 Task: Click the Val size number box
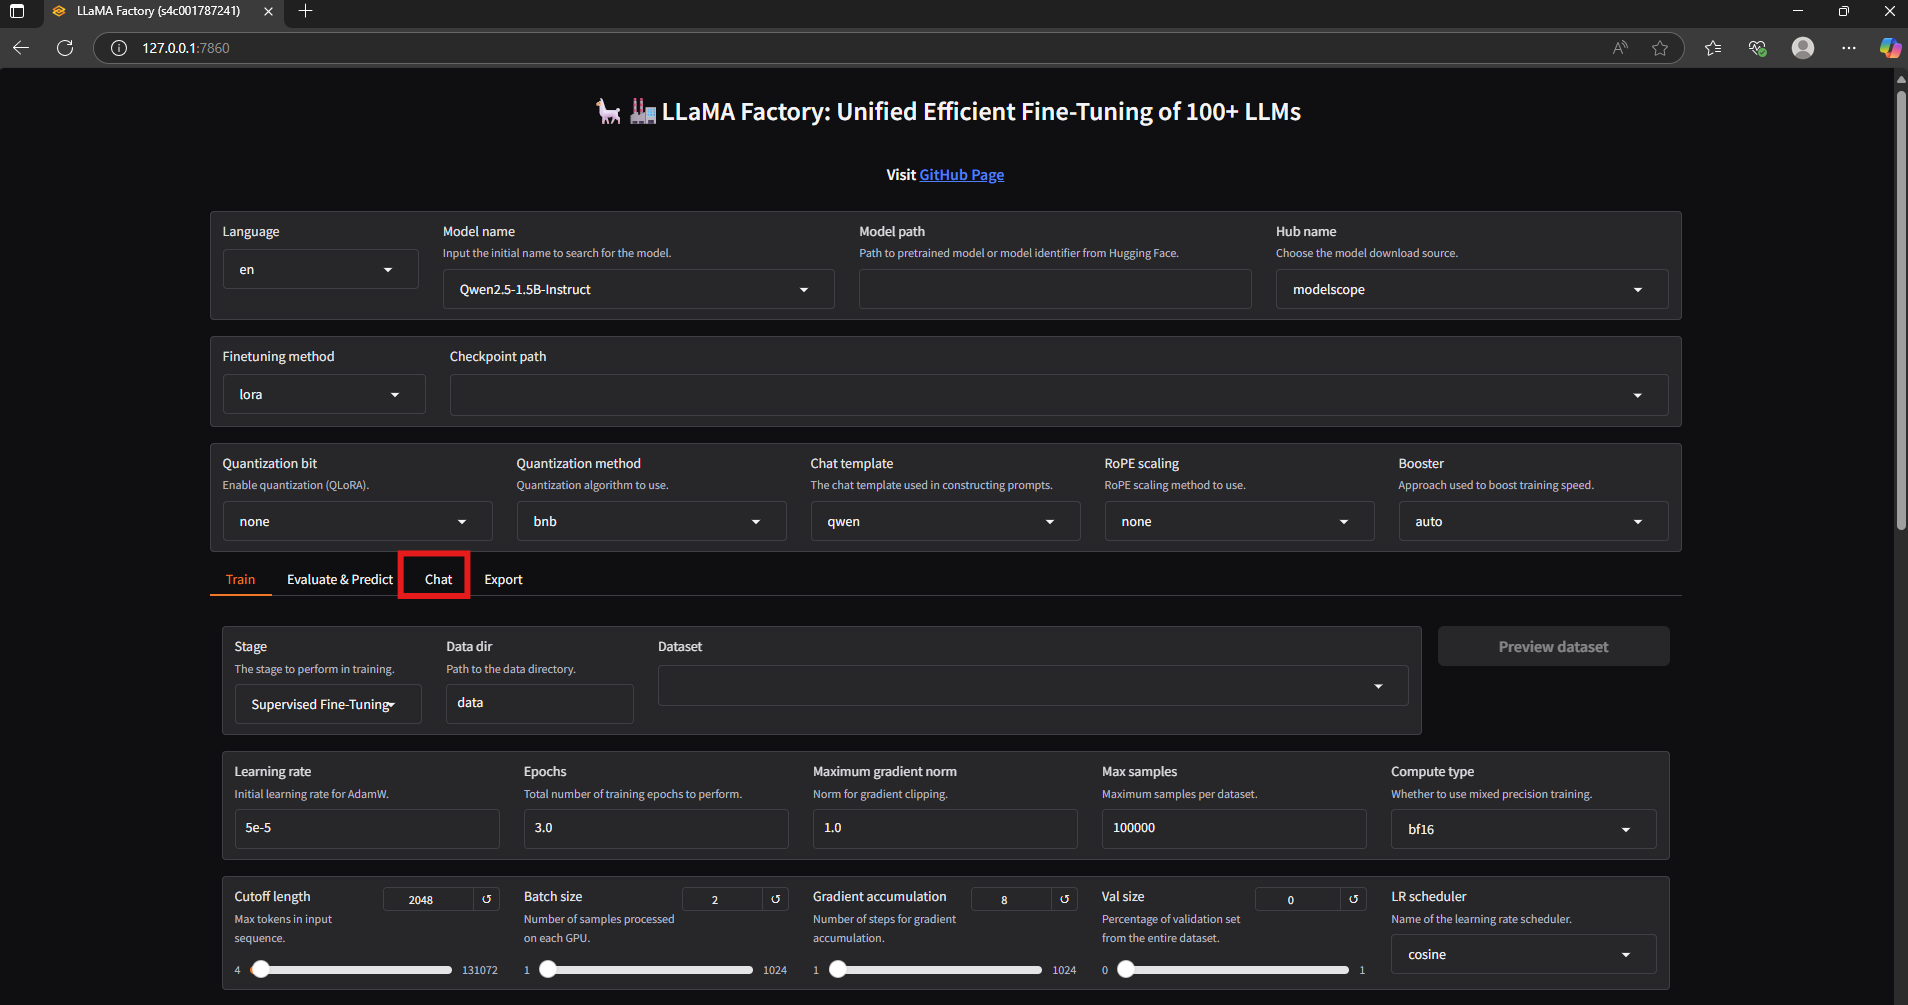[x=1297, y=899]
